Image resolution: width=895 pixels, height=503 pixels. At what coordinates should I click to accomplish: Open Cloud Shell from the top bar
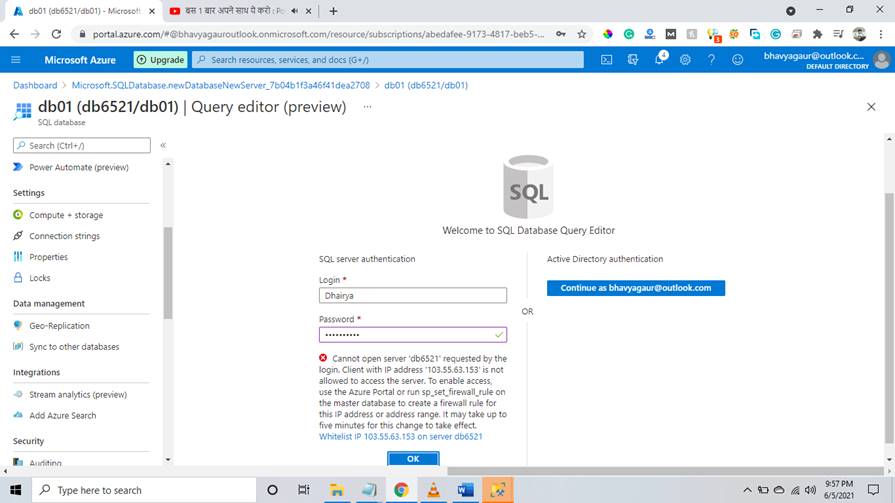[606, 59]
